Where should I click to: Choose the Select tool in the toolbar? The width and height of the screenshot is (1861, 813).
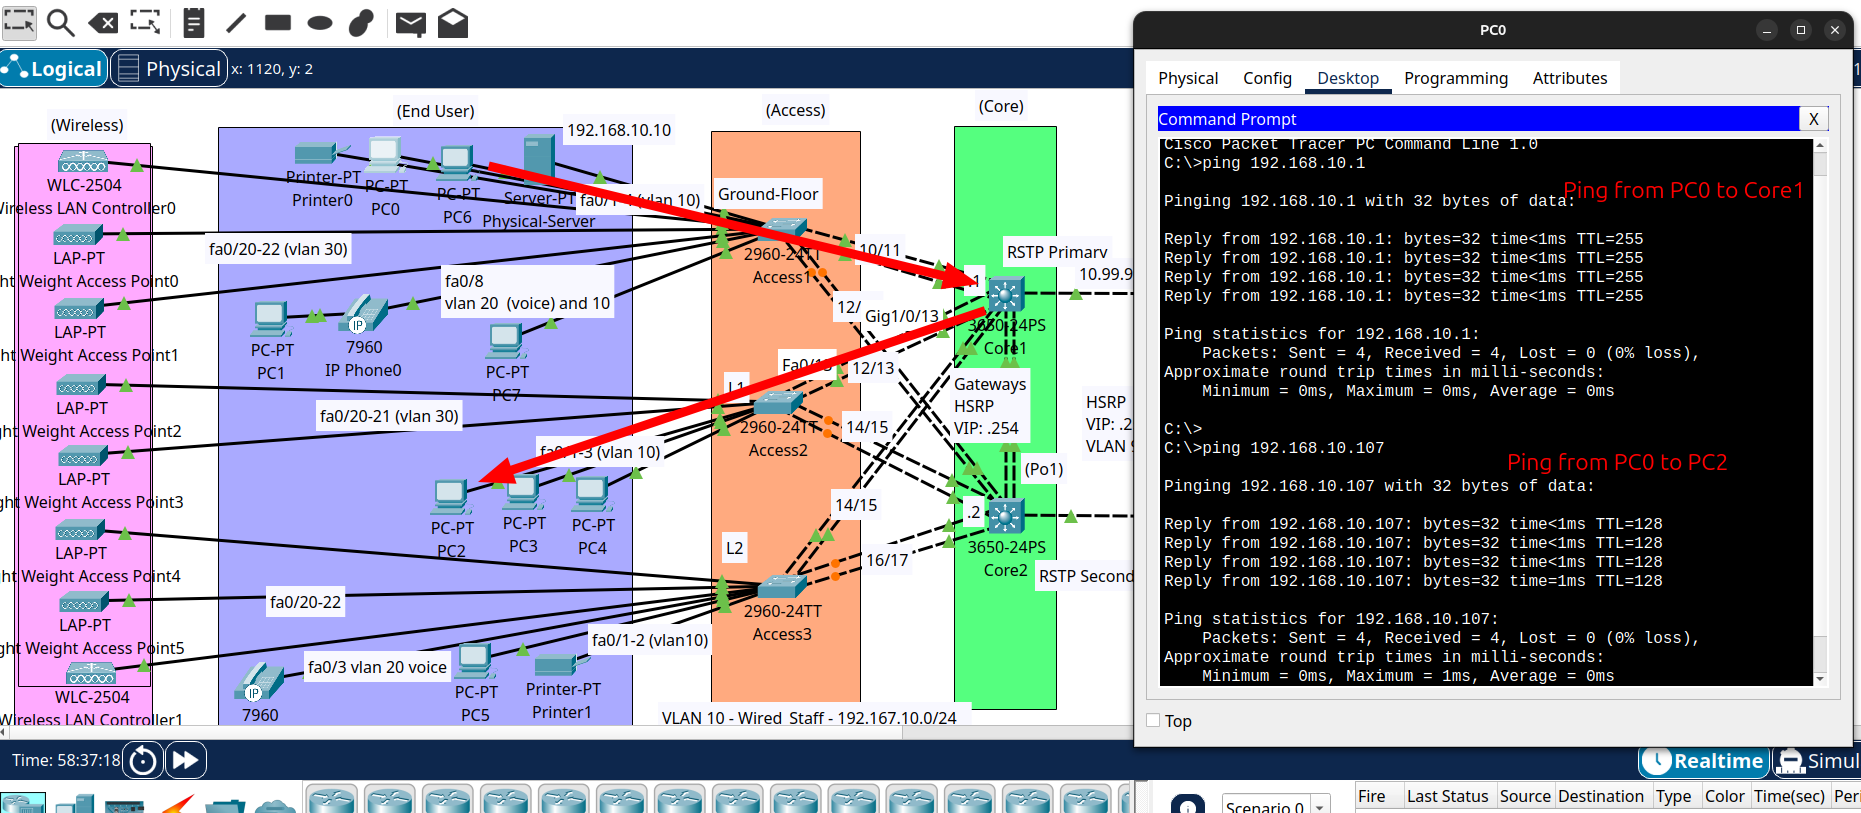[x=19, y=22]
